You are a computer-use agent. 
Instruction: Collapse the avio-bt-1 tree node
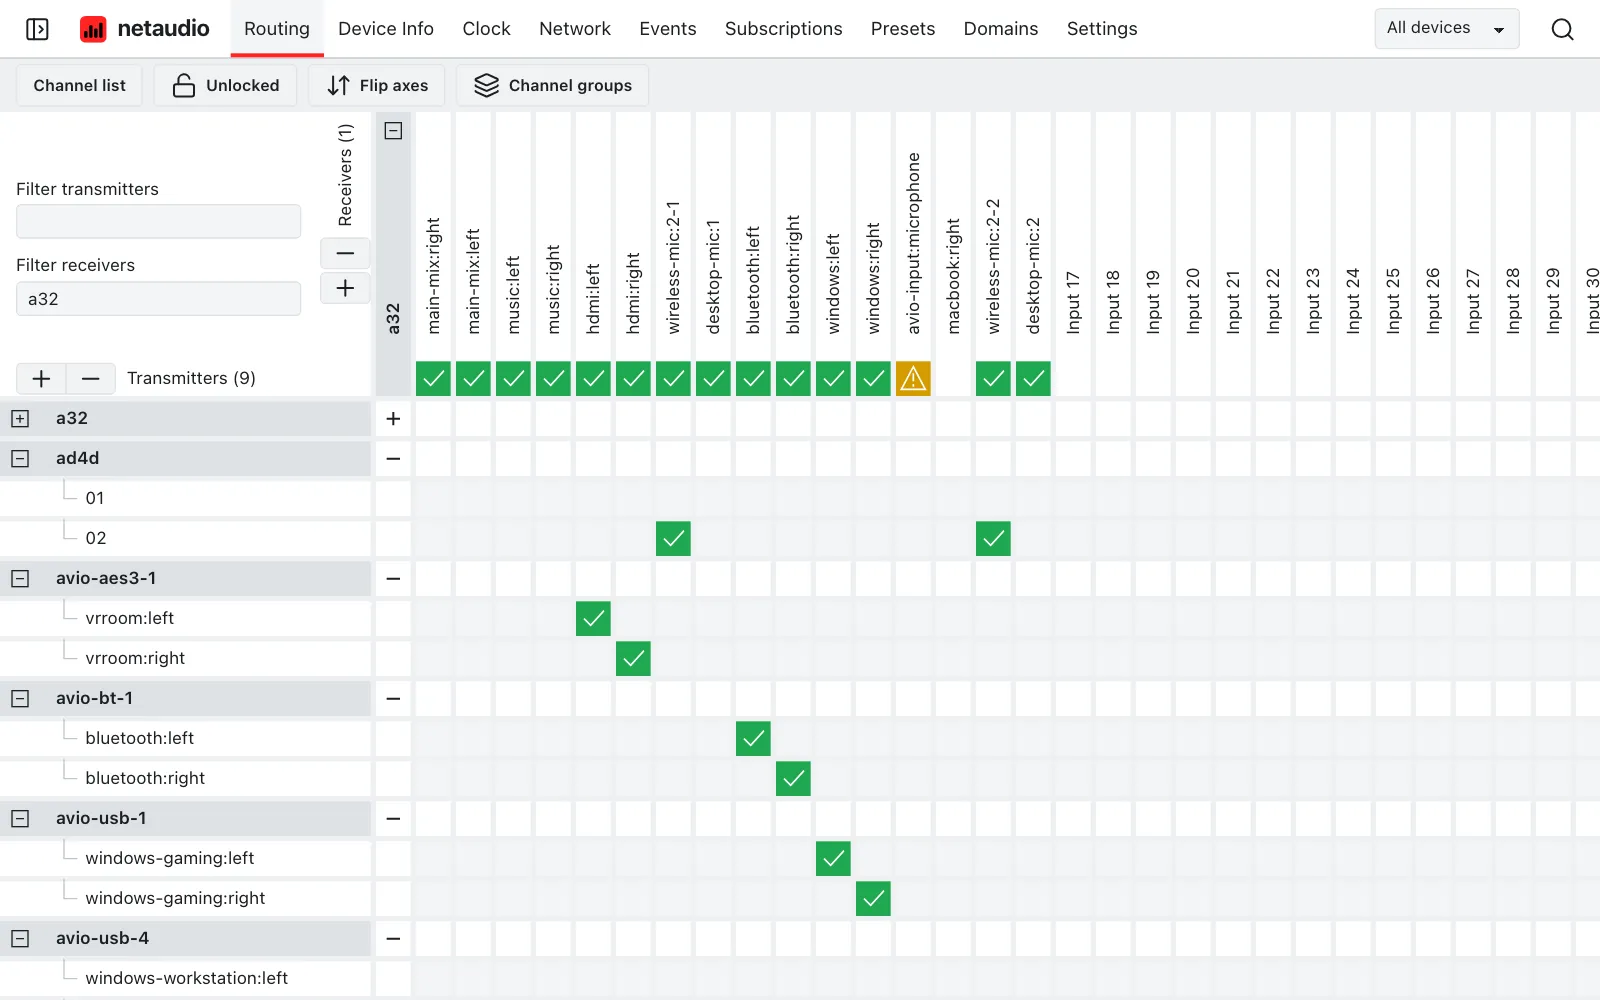click(20, 699)
